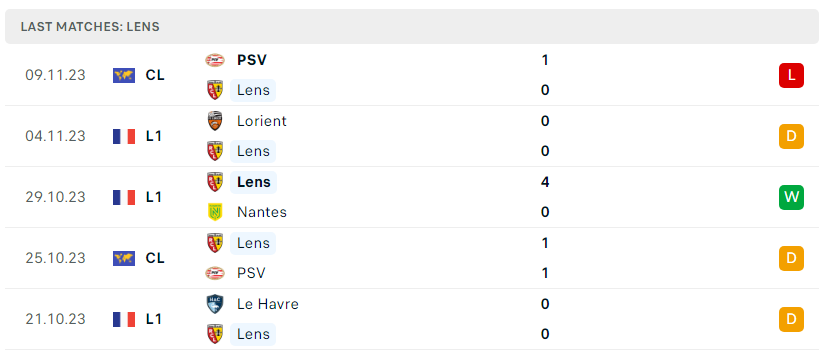The image size is (822, 362).
Task: Open the Le Havre team name link
Action: tap(267, 304)
